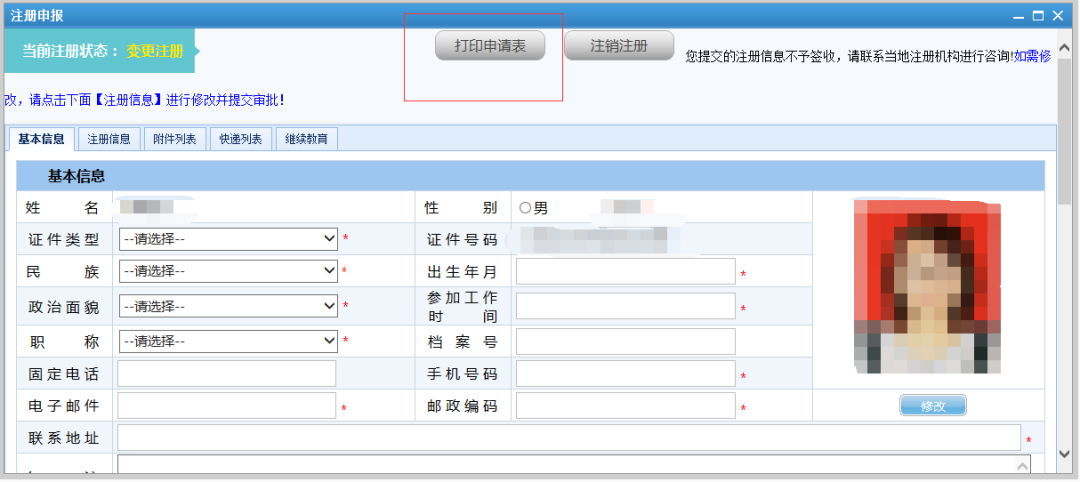Click the 打印申请表 button

(x=490, y=46)
